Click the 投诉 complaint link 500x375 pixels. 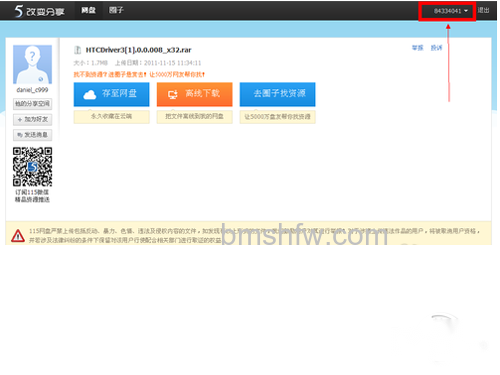[436, 48]
